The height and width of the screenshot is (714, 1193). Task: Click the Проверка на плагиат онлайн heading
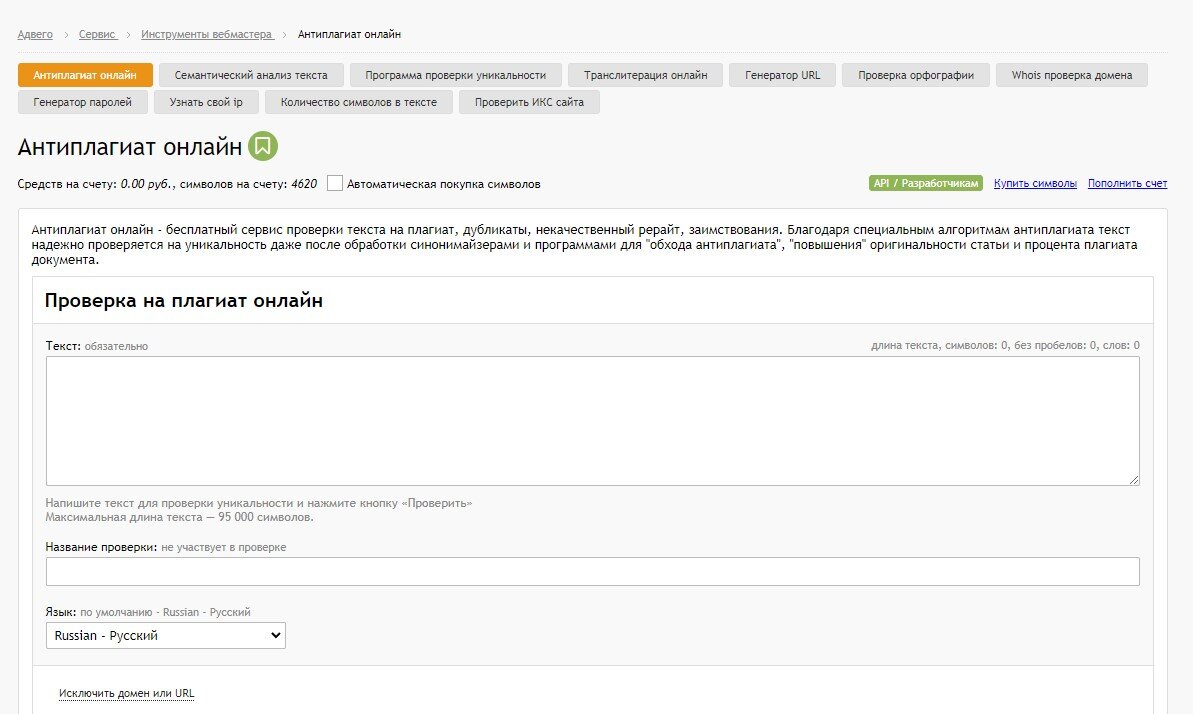(183, 301)
